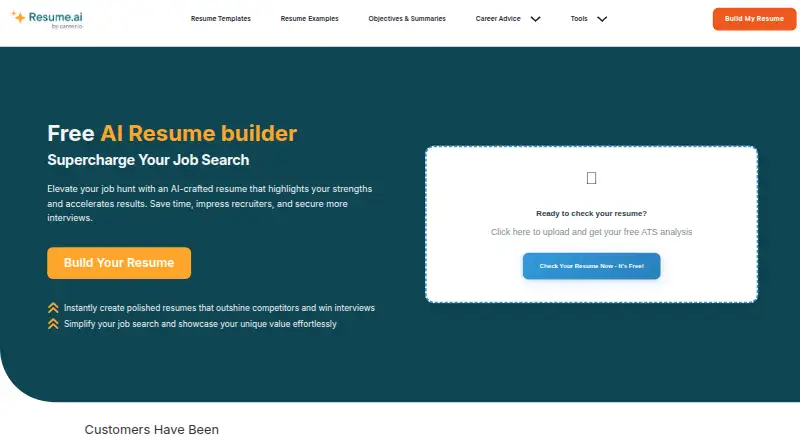Open Resume Templates menu item
The width and height of the screenshot is (800, 440).
(x=221, y=18)
